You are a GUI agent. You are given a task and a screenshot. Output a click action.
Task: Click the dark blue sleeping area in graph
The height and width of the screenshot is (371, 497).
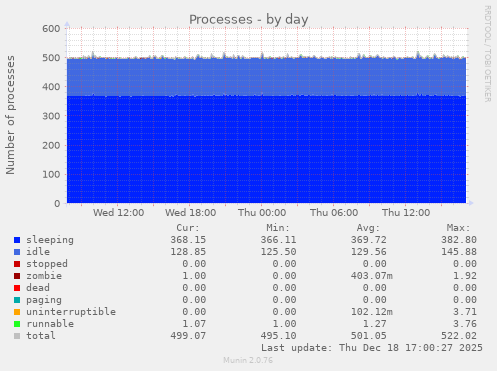[266, 149]
